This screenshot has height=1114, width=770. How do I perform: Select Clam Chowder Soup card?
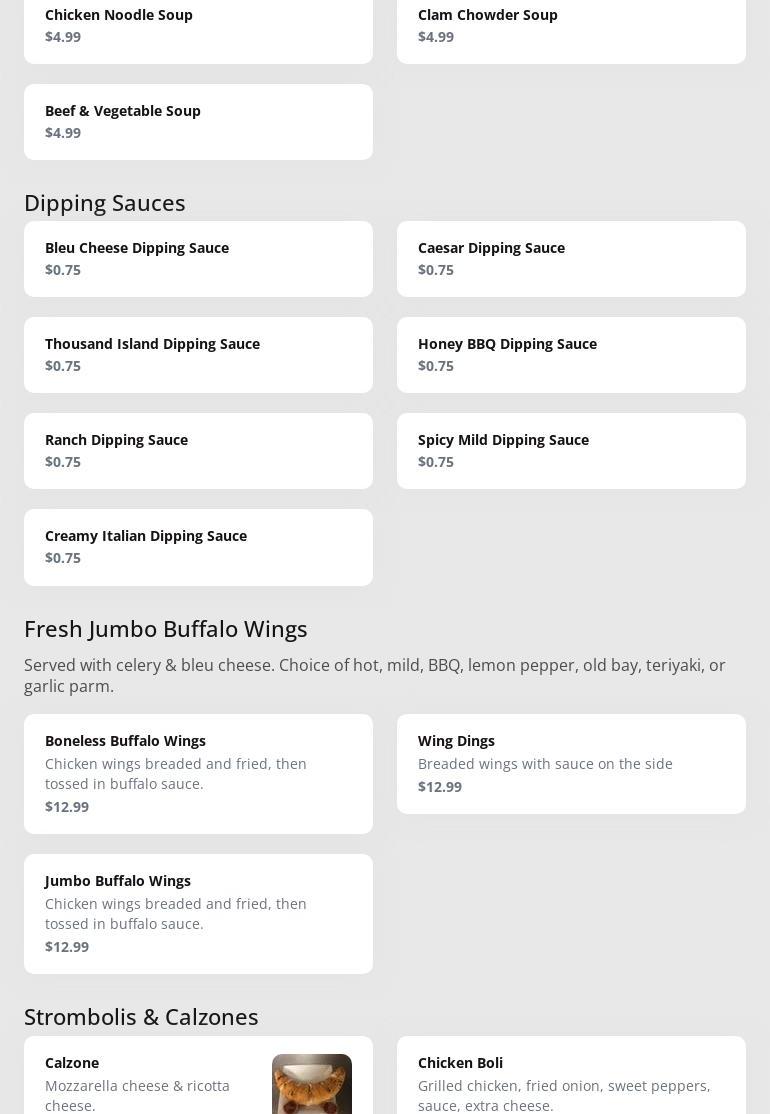click(x=571, y=26)
